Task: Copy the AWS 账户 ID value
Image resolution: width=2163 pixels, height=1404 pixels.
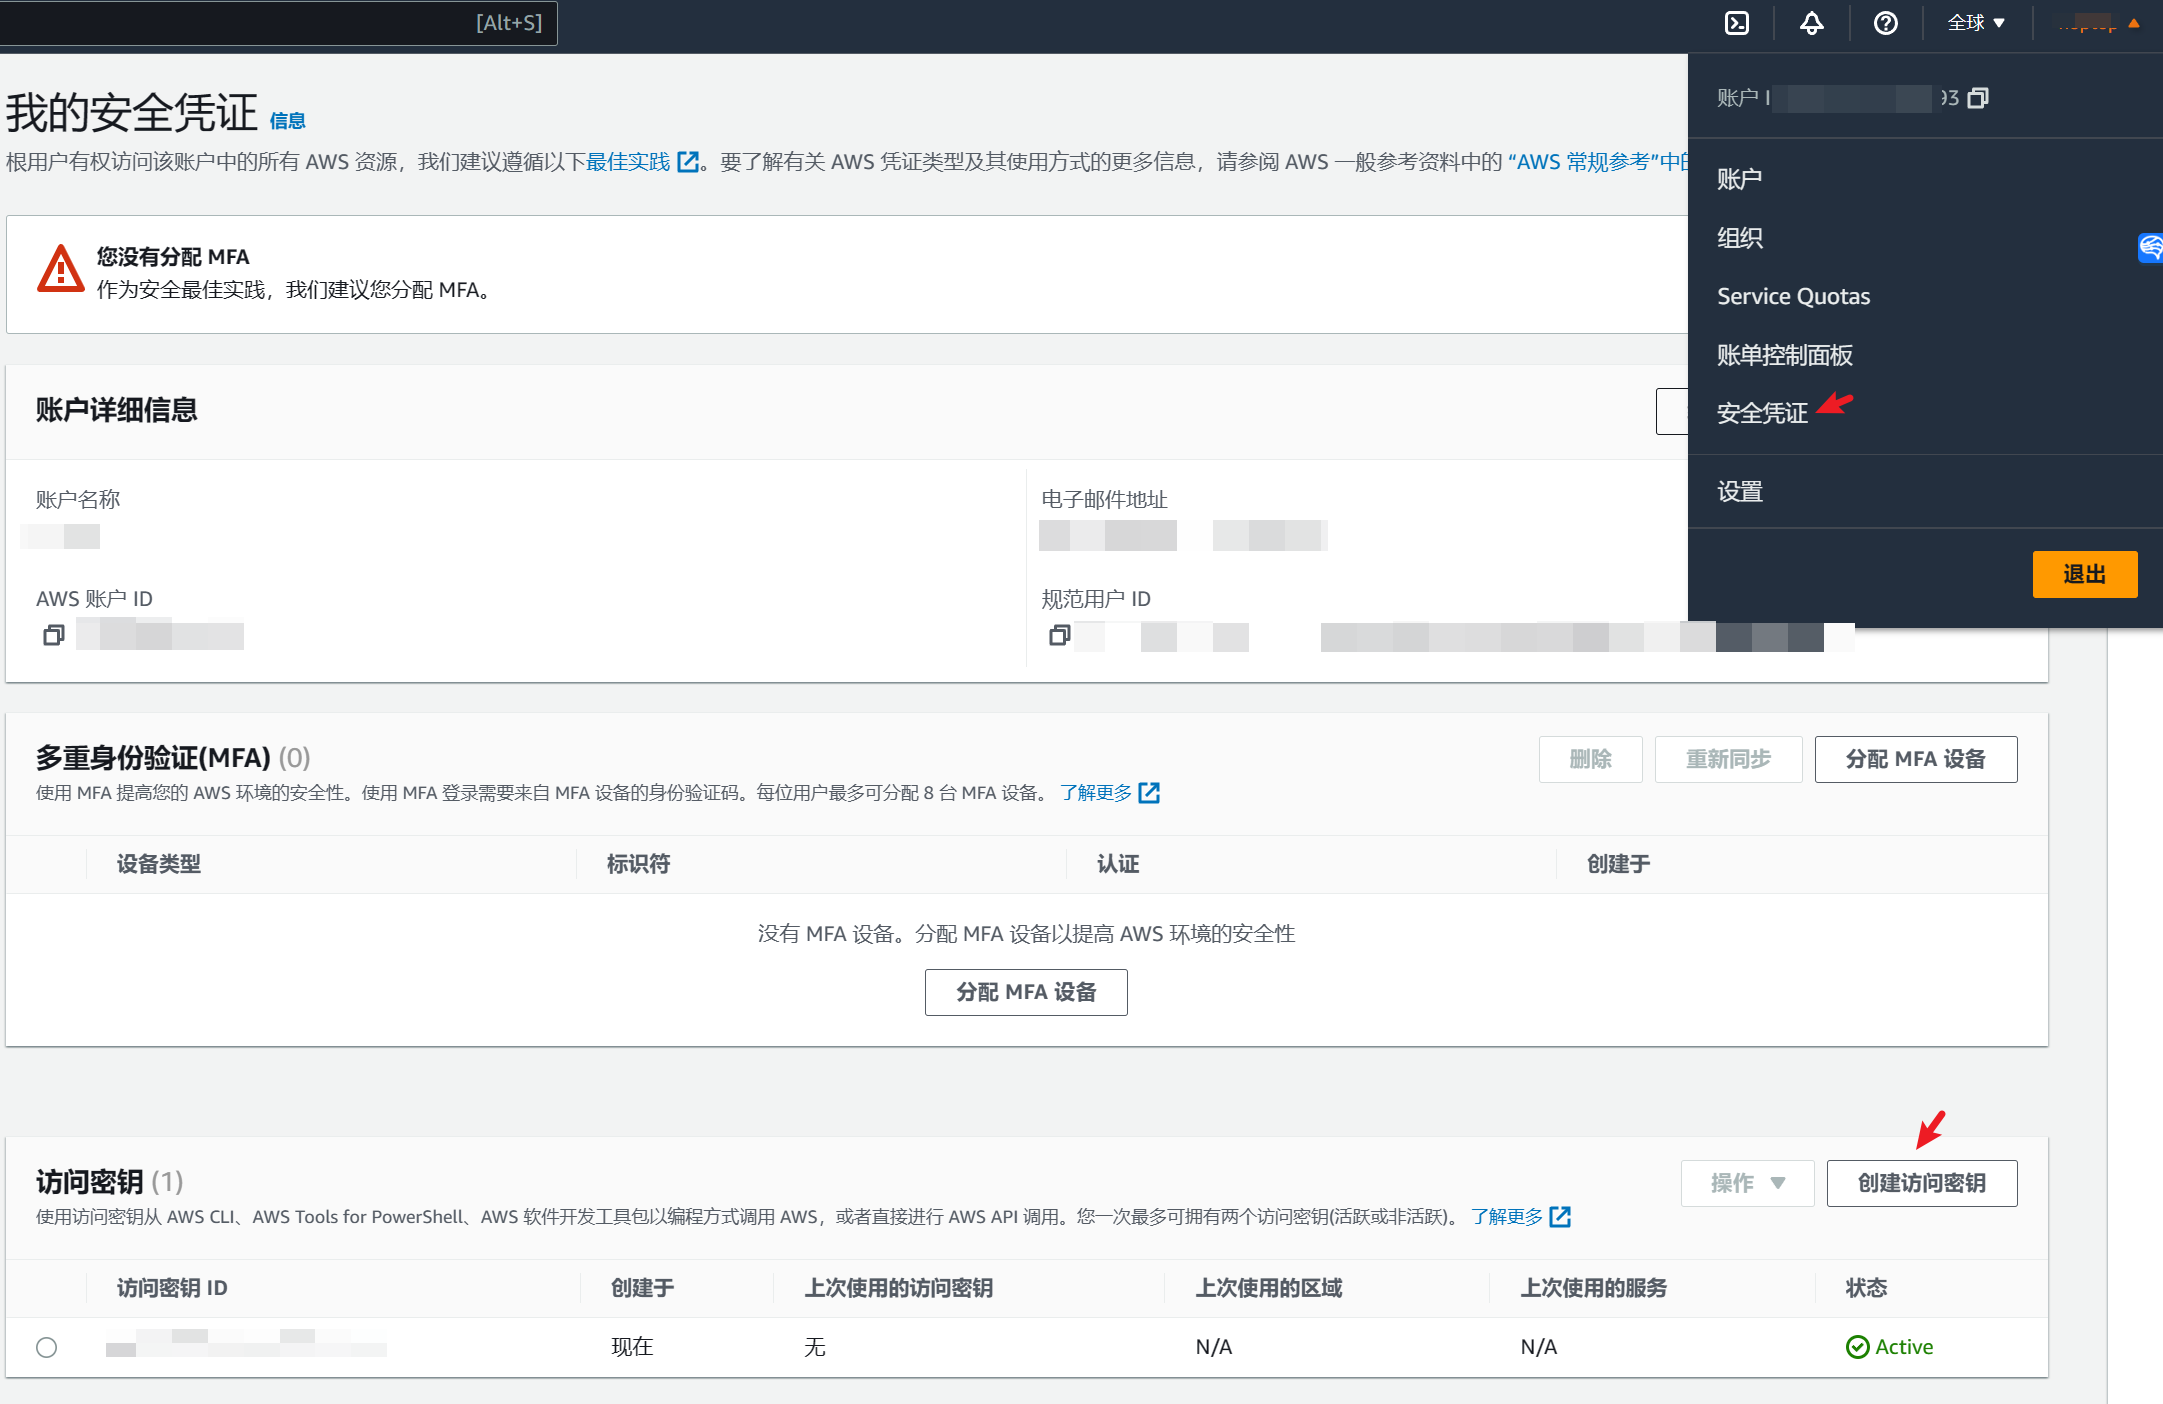Action: coord(54,635)
